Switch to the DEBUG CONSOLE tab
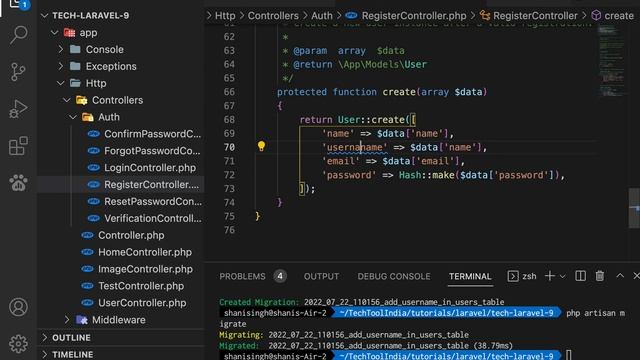Viewport: 640px width, 360px height. (394, 276)
